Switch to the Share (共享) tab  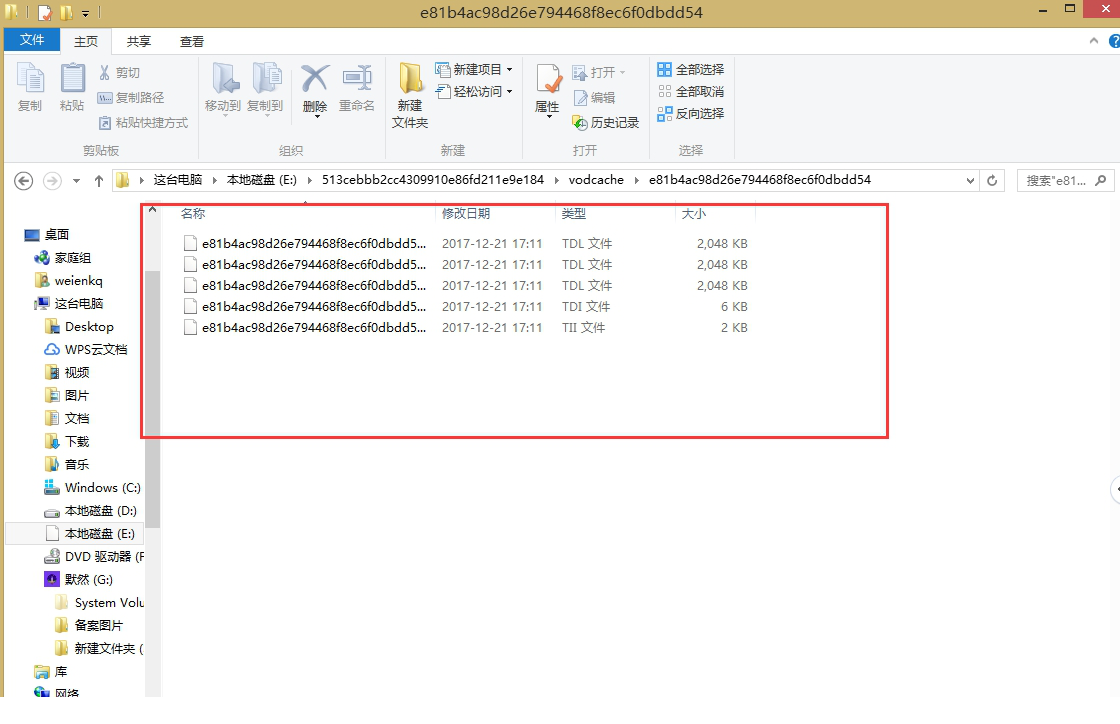(139, 41)
